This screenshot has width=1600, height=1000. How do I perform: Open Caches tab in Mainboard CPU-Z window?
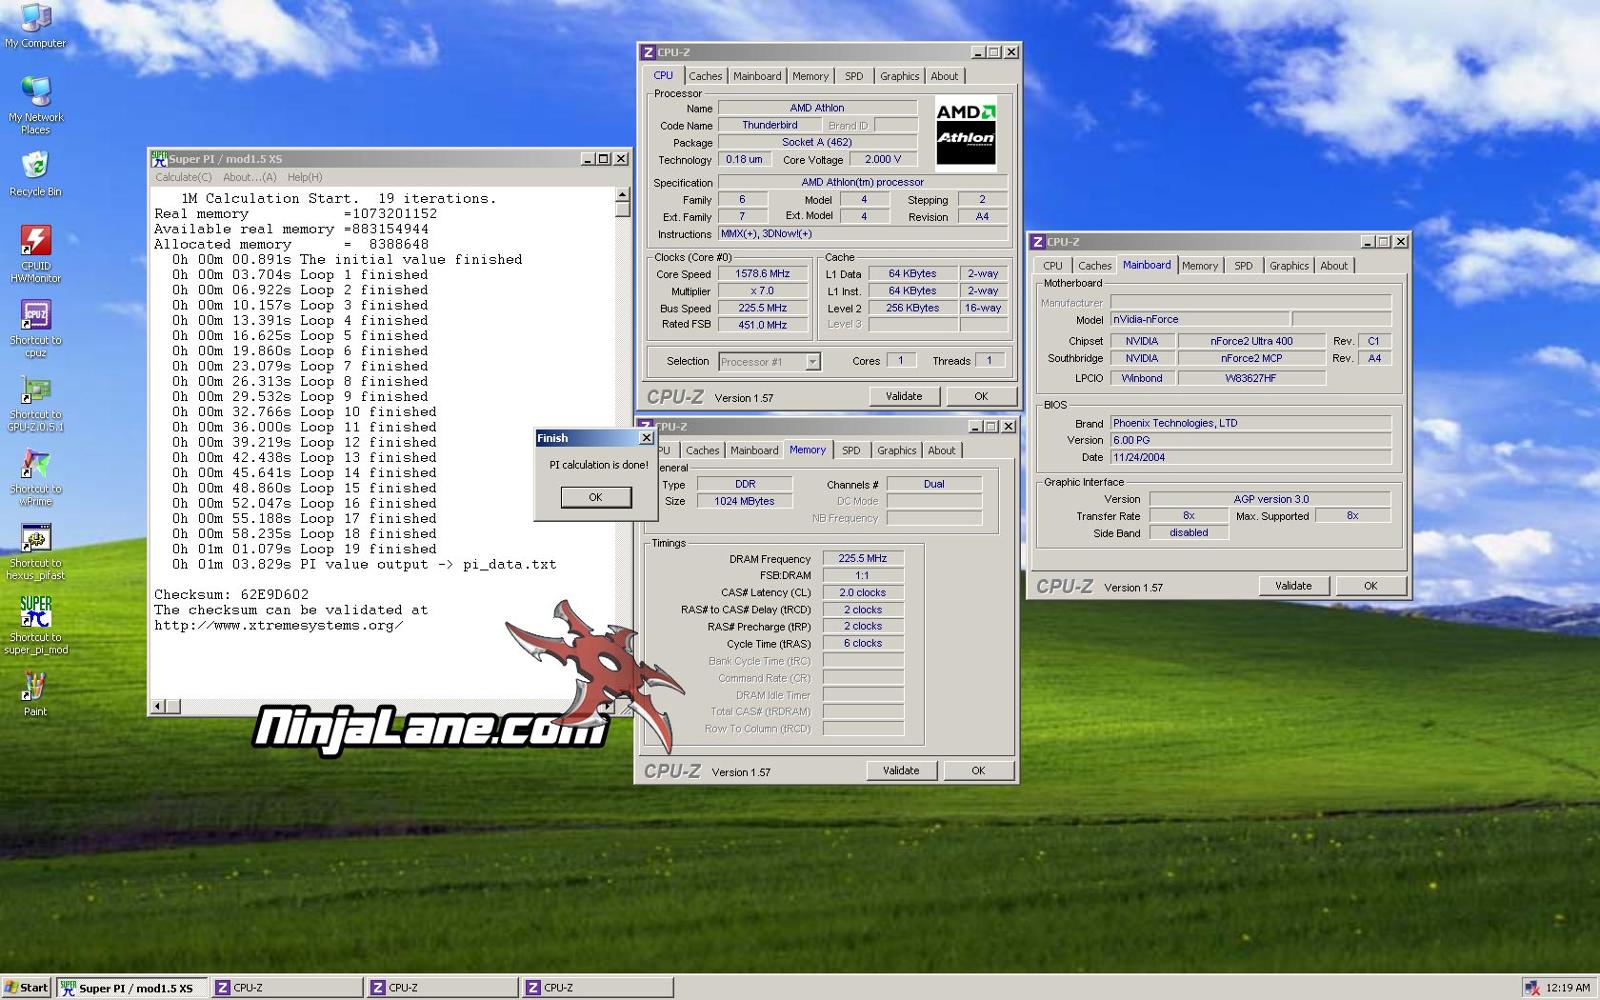click(x=1095, y=266)
